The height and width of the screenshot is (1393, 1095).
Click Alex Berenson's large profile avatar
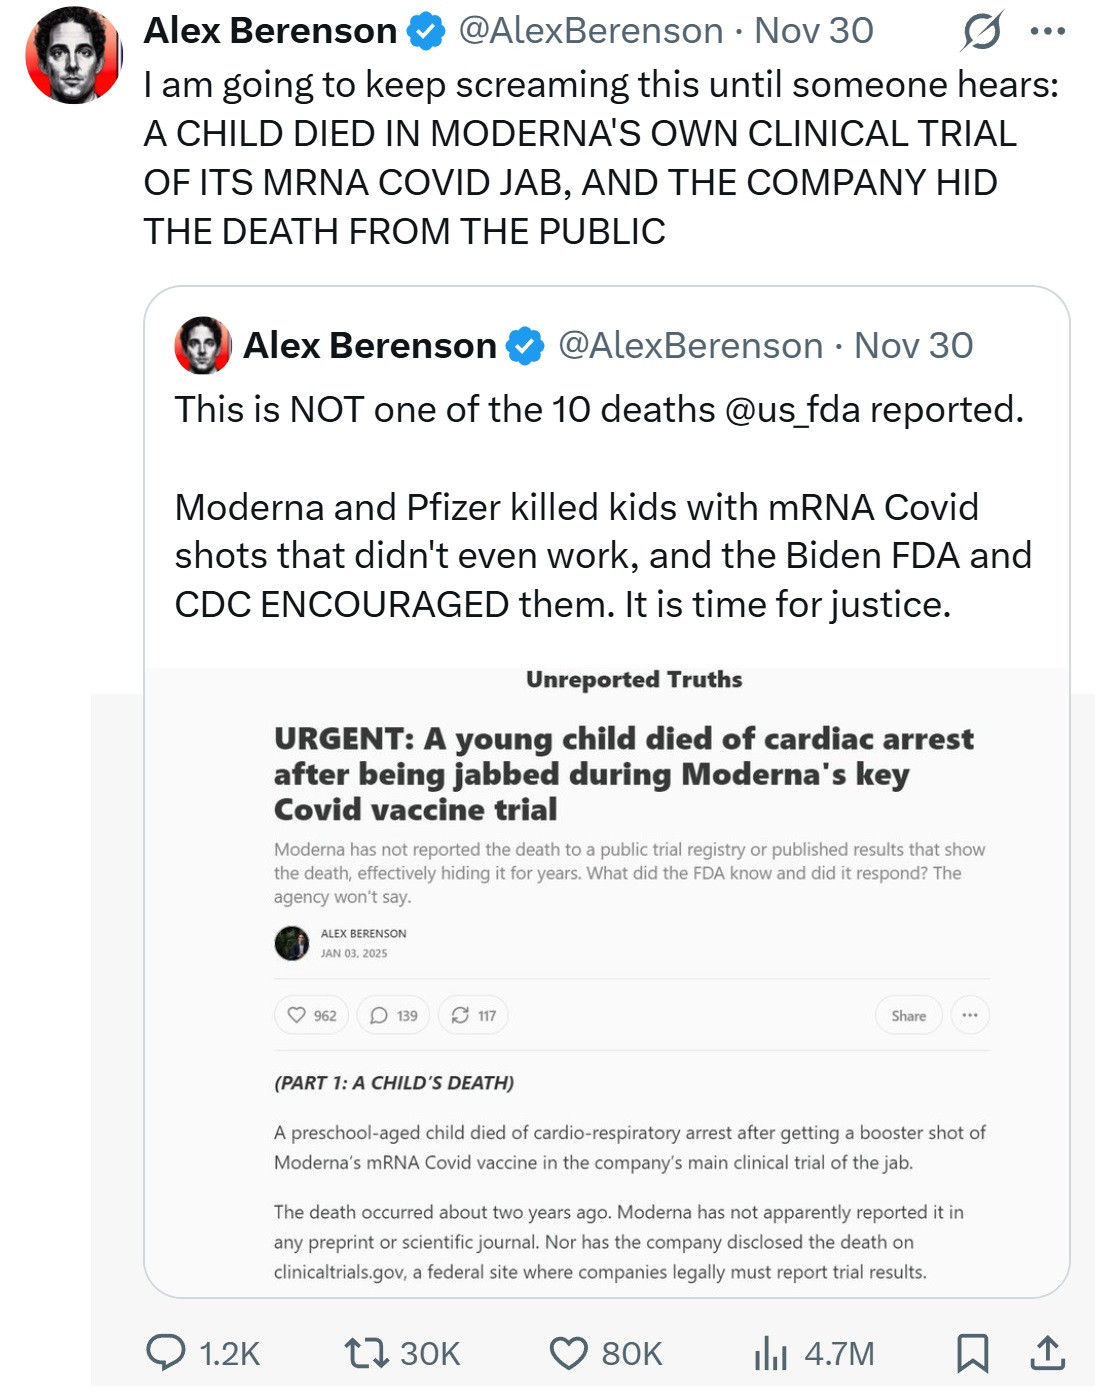coord(72,55)
